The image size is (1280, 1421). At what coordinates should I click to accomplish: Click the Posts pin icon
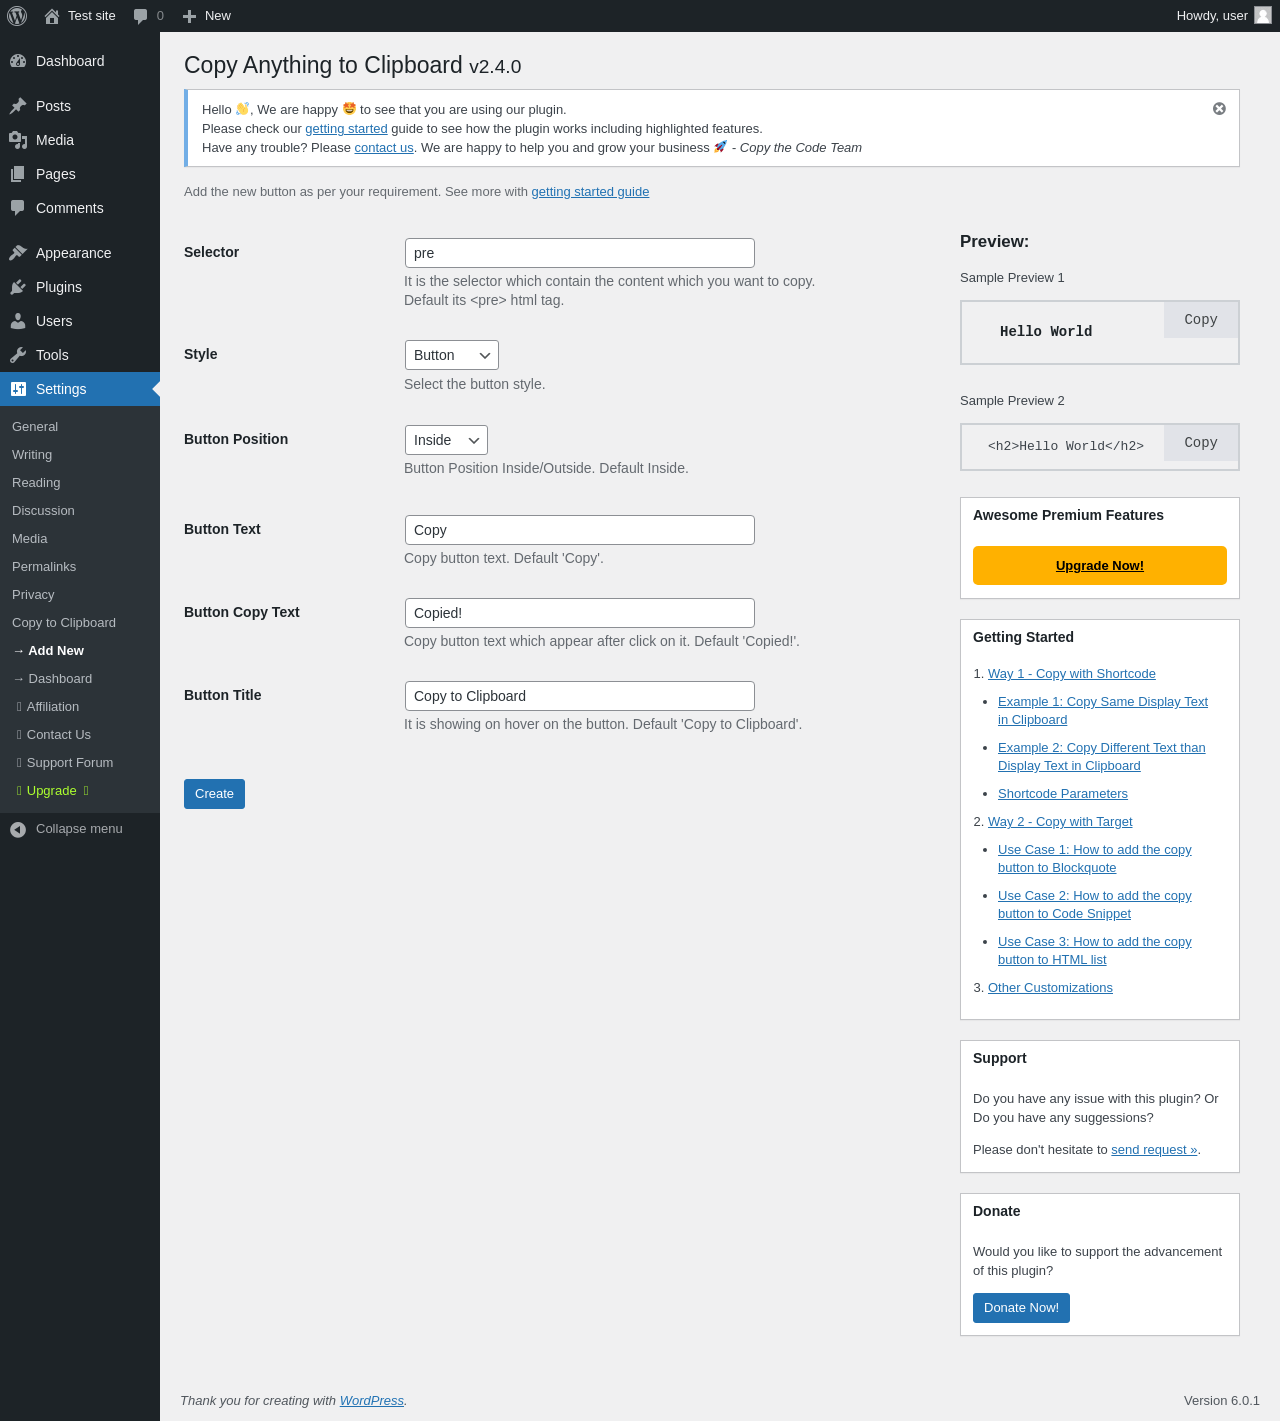click(18, 106)
